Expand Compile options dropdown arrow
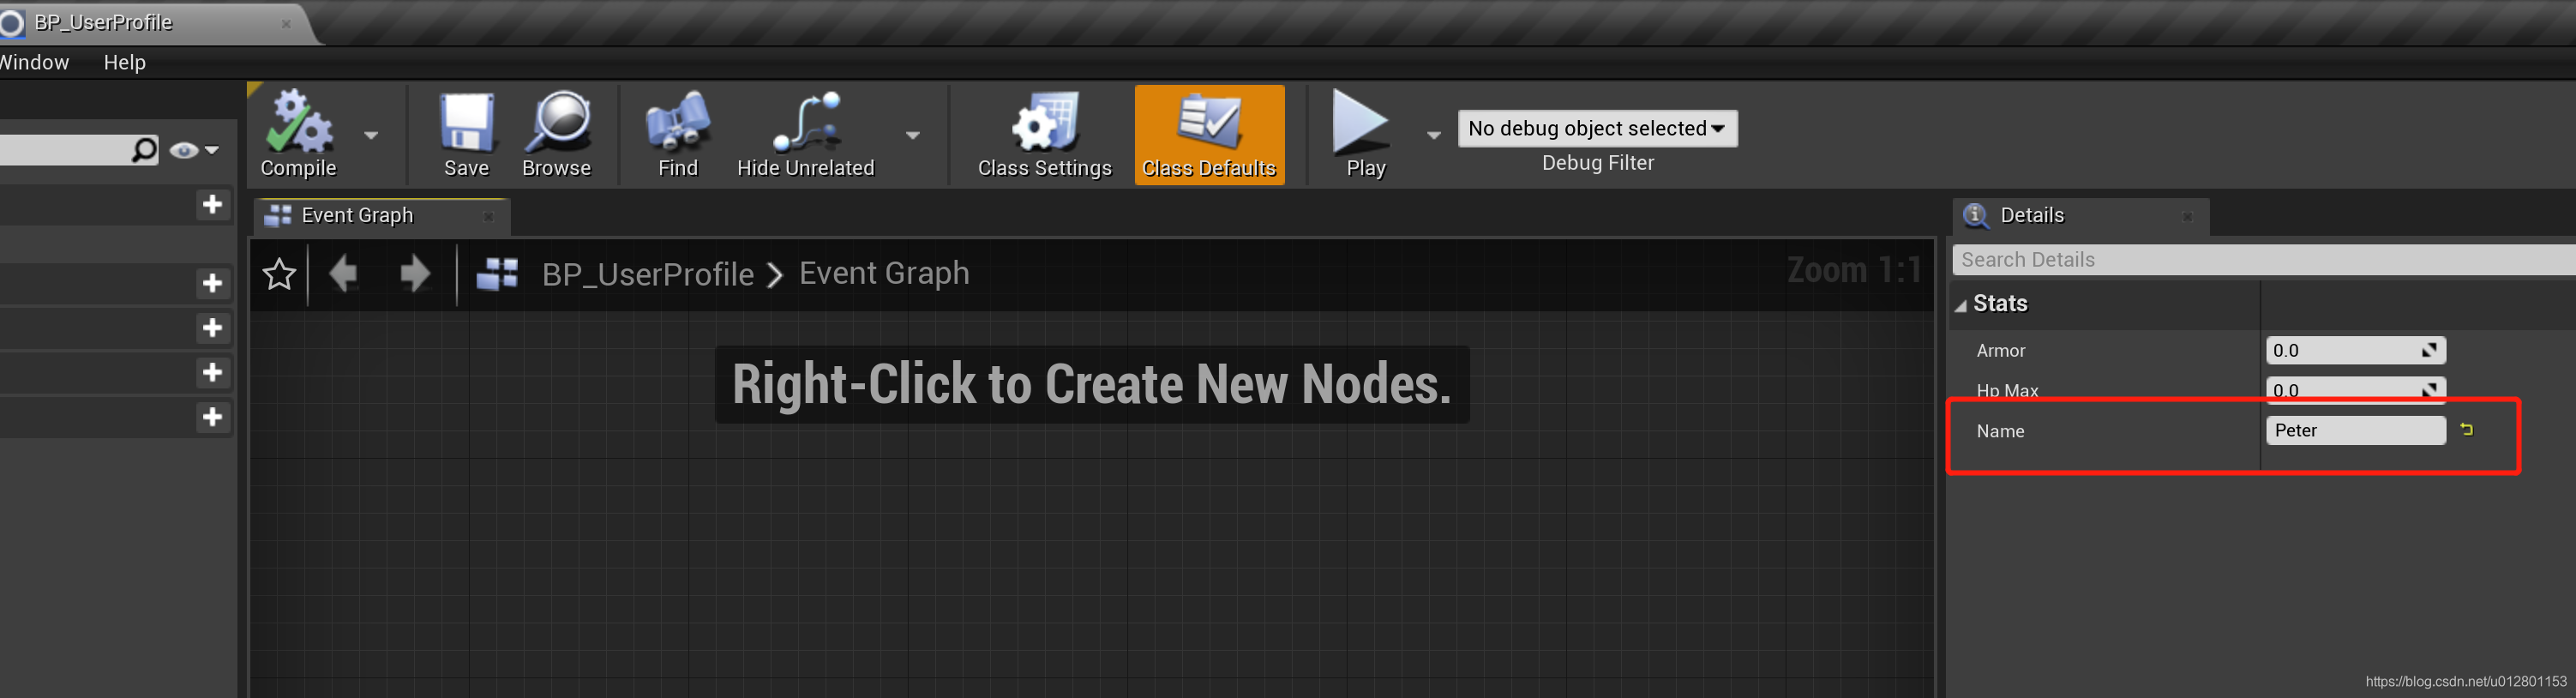Image resolution: width=2576 pixels, height=698 pixels. pyautogui.click(x=371, y=135)
